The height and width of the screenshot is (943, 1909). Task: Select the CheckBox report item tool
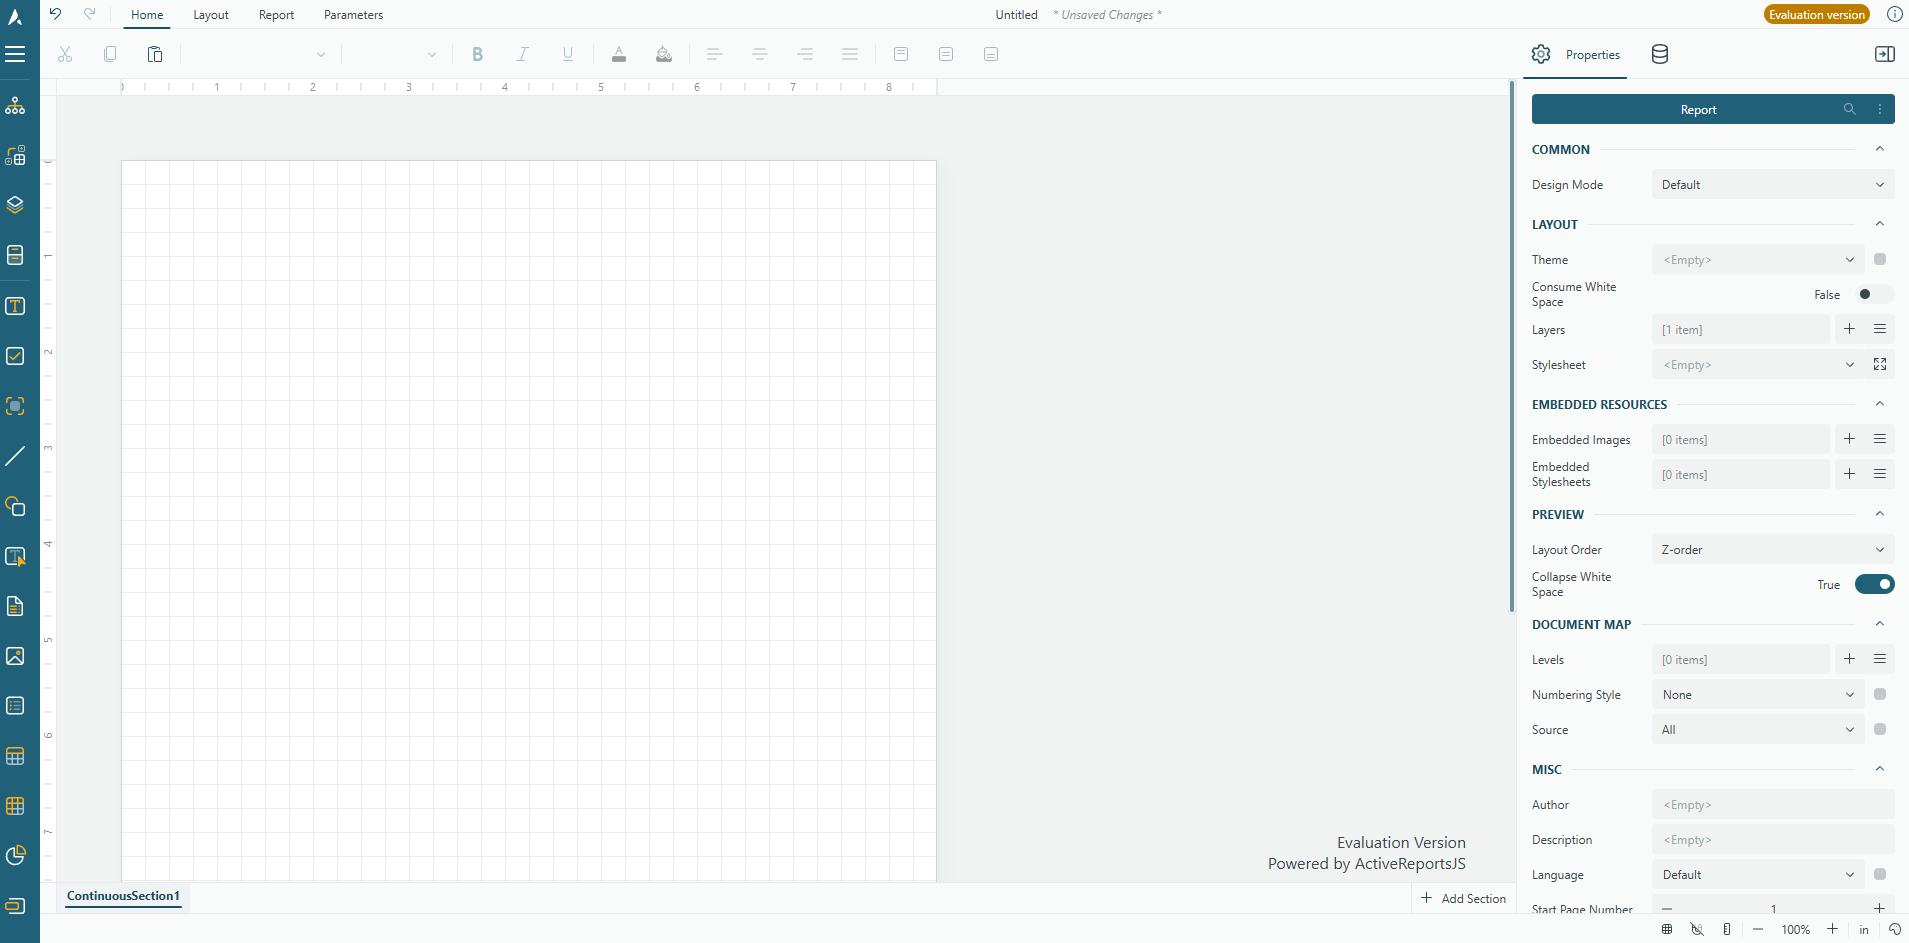pyautogui.click(x=16, y=356)
